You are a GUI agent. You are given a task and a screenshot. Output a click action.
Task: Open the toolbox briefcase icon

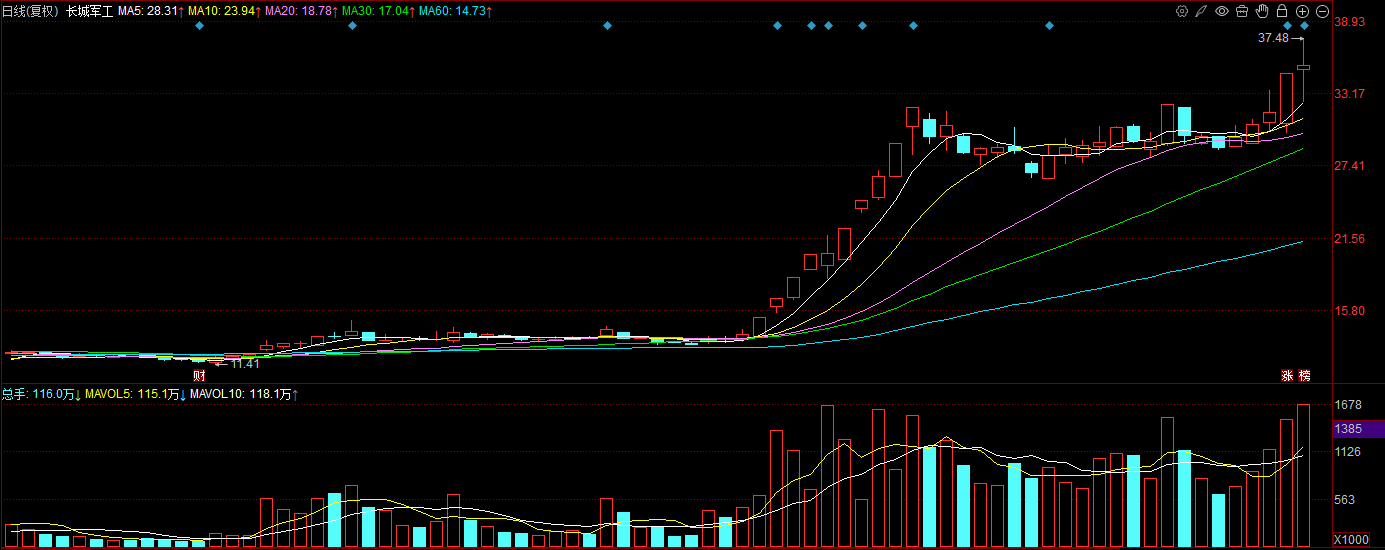(1241, 11)
